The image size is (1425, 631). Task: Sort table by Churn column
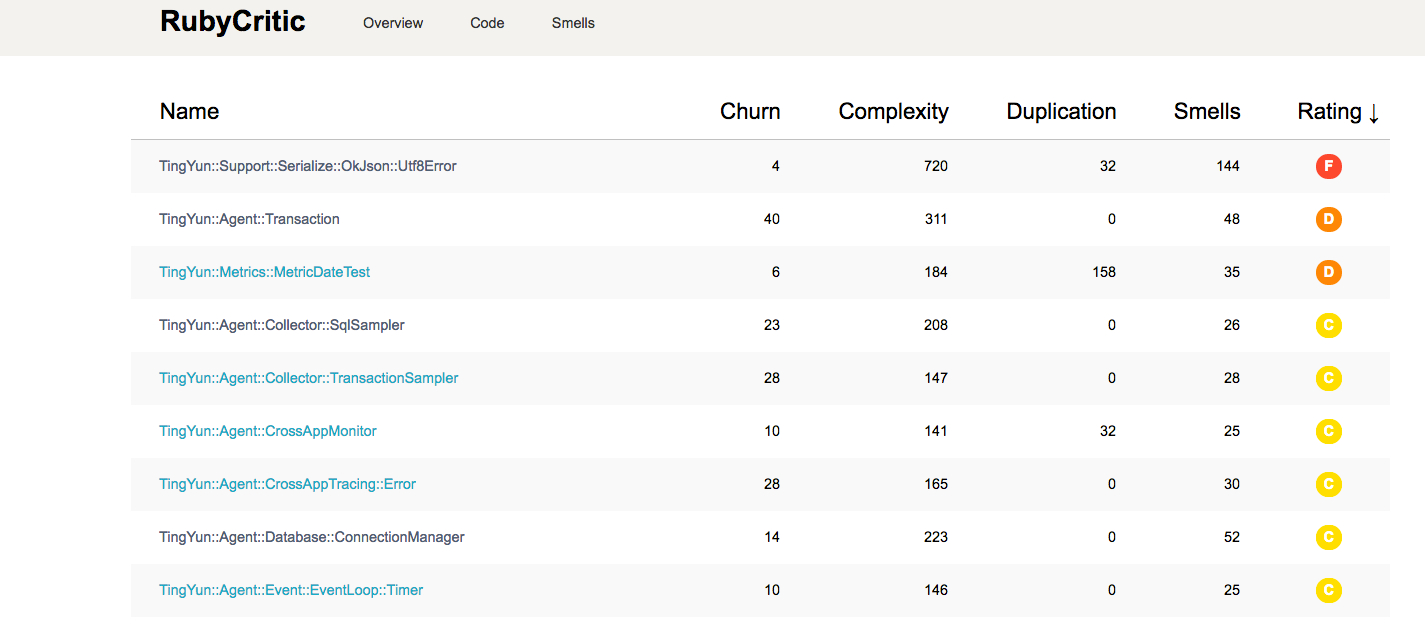click(x=750, y=112)
